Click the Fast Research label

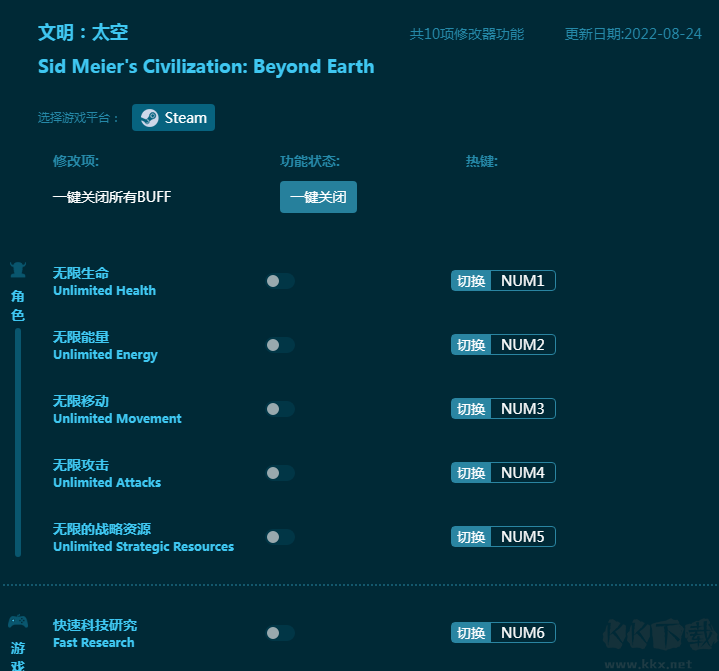point(94,643)
